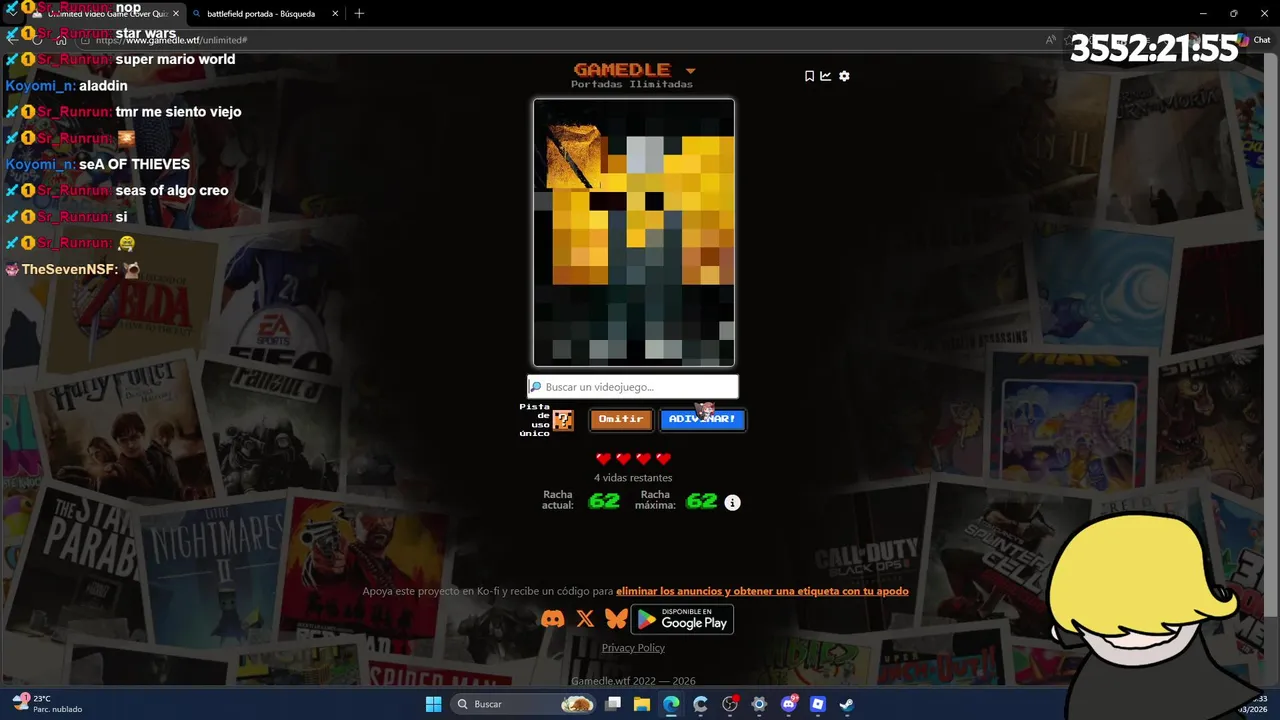Image resolution: width=1280 pixels, height=720 pixels.
Task: Click the 'Racha actual' 62 value
Action: click(x=604, y=501)
